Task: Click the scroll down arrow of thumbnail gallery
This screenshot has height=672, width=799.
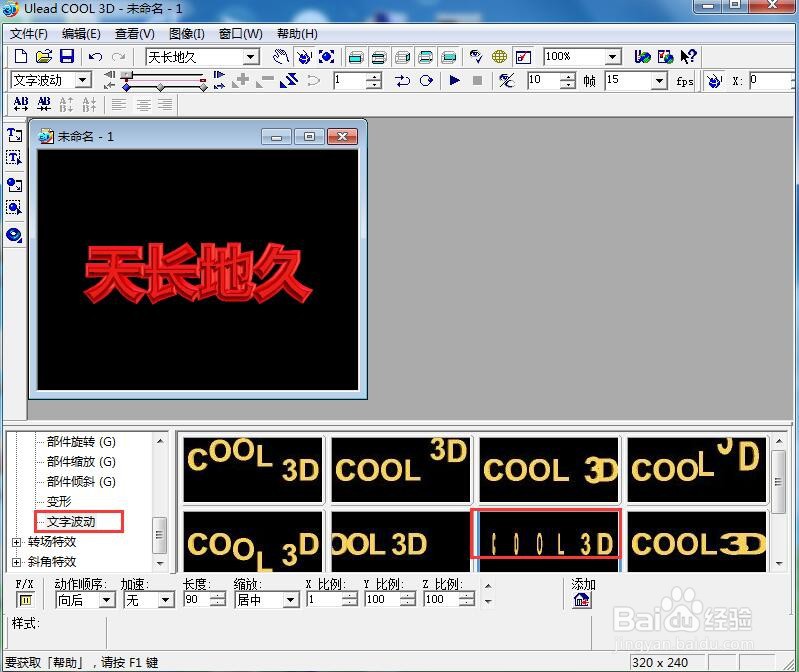Action: [779, 563]
